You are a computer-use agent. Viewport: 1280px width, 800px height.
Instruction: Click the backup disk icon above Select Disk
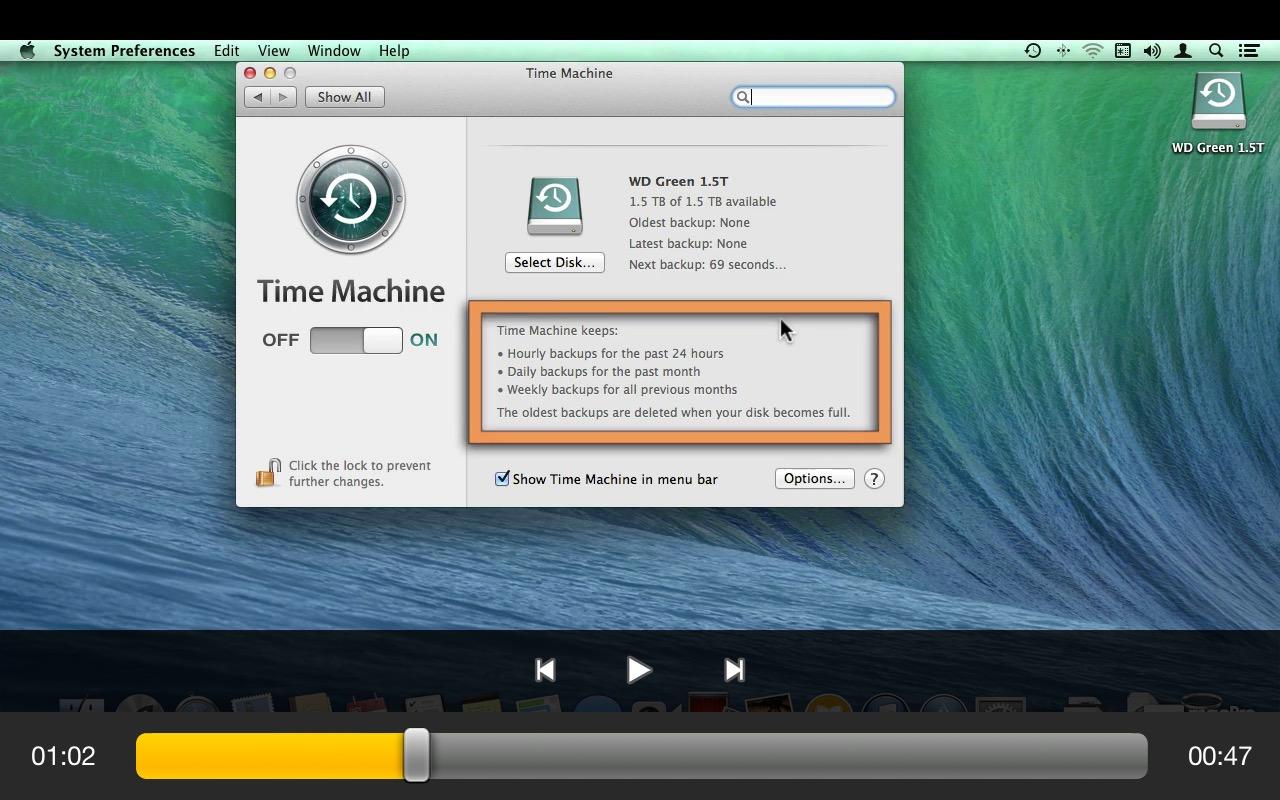tap(554, 206)
